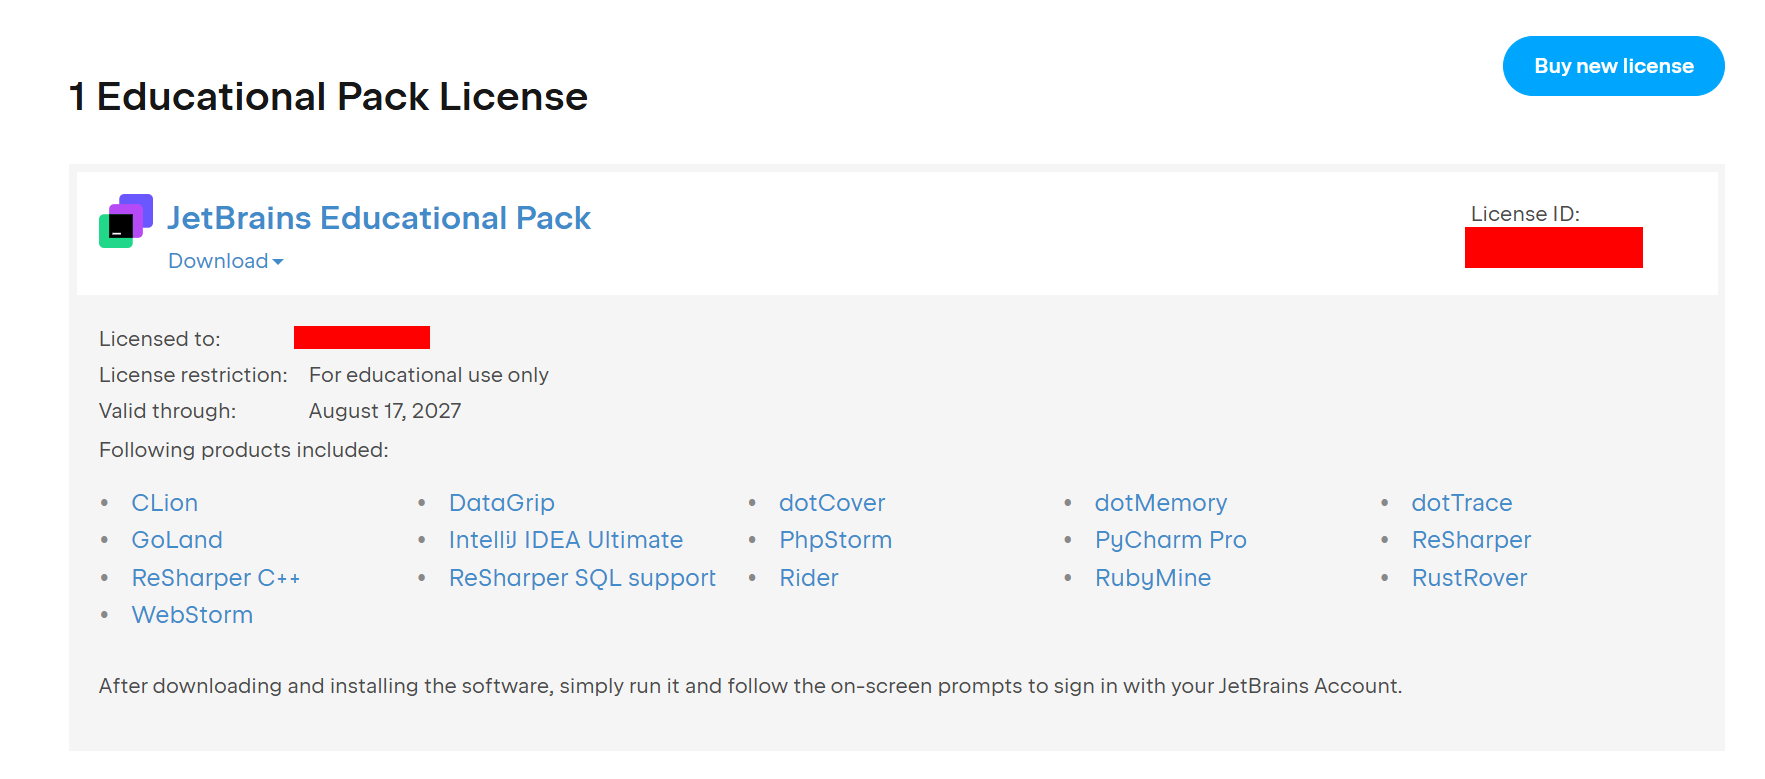Open the RustRover product link

1470,578
